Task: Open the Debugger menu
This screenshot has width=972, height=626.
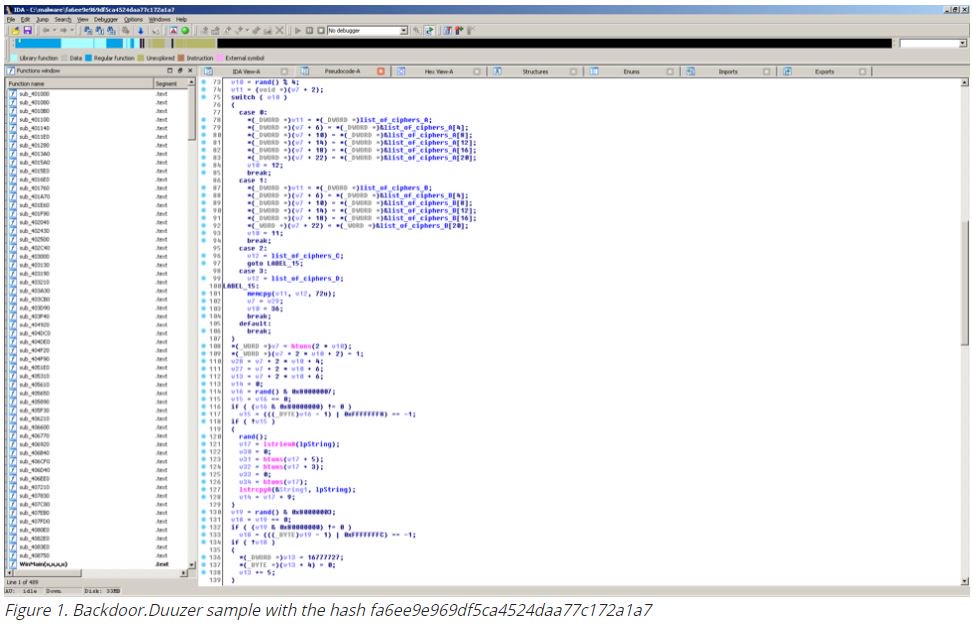Action: pyautogui.click(x=106, y=19)
